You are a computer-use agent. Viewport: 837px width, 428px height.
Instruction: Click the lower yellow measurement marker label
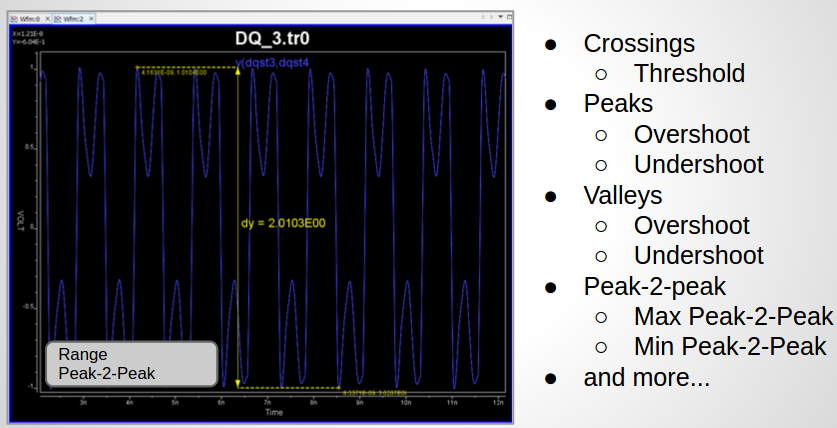(375, 393)
